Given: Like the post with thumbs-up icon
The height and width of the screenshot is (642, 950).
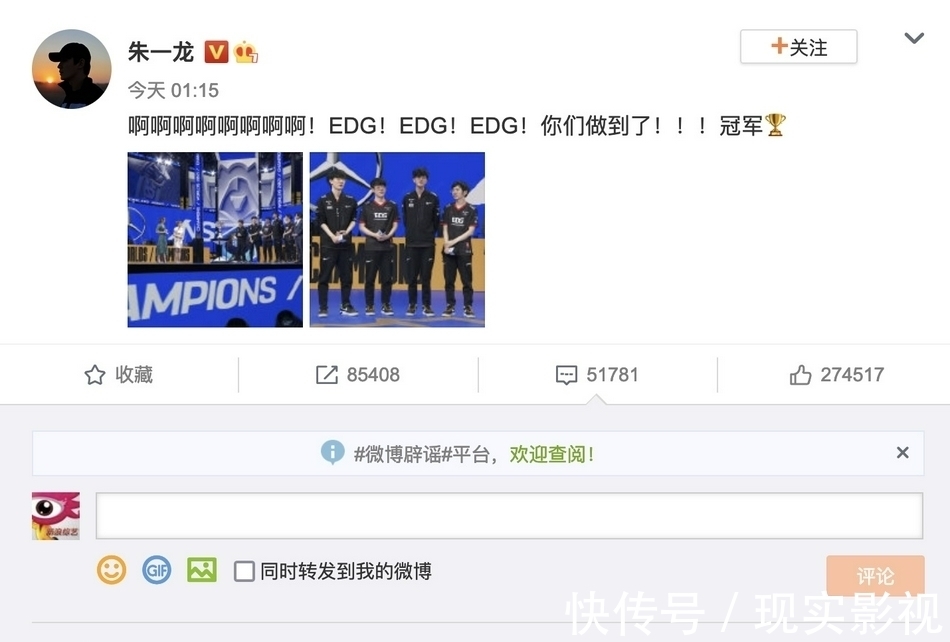Looking at the screenshot, I should [800, 375].
